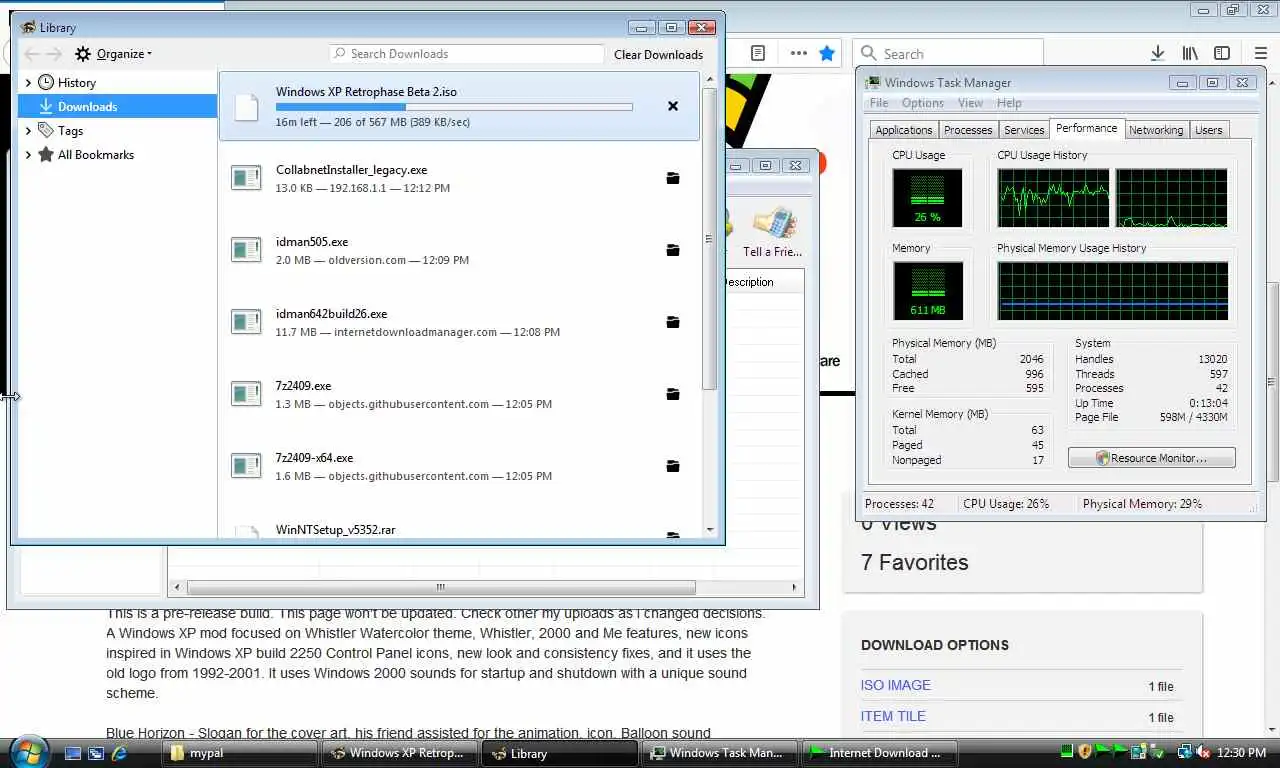Open the ITEM TILE download link

tap(893, 716)
